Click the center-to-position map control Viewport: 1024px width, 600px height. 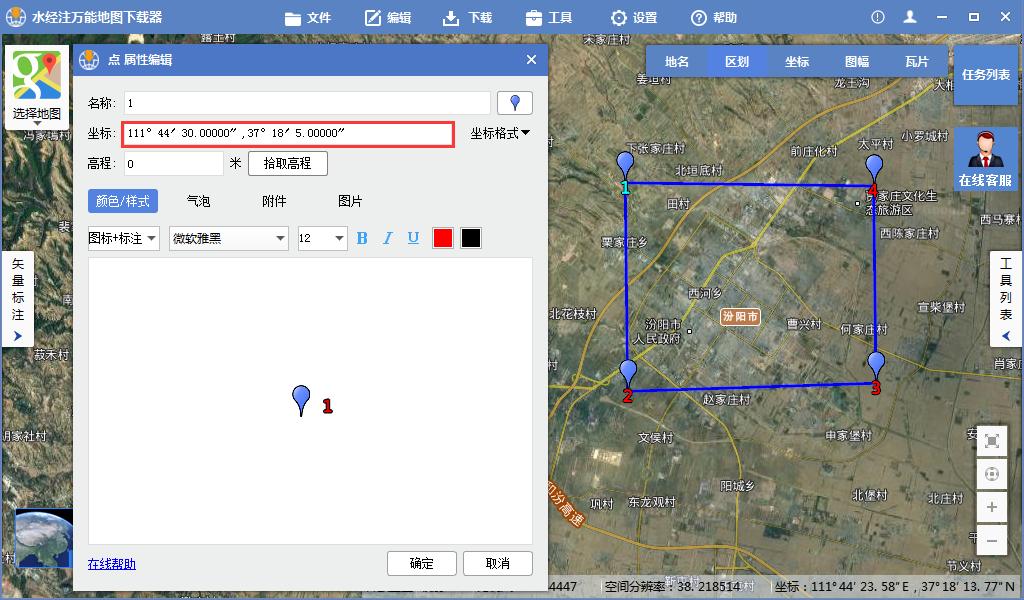coord(991,473)
